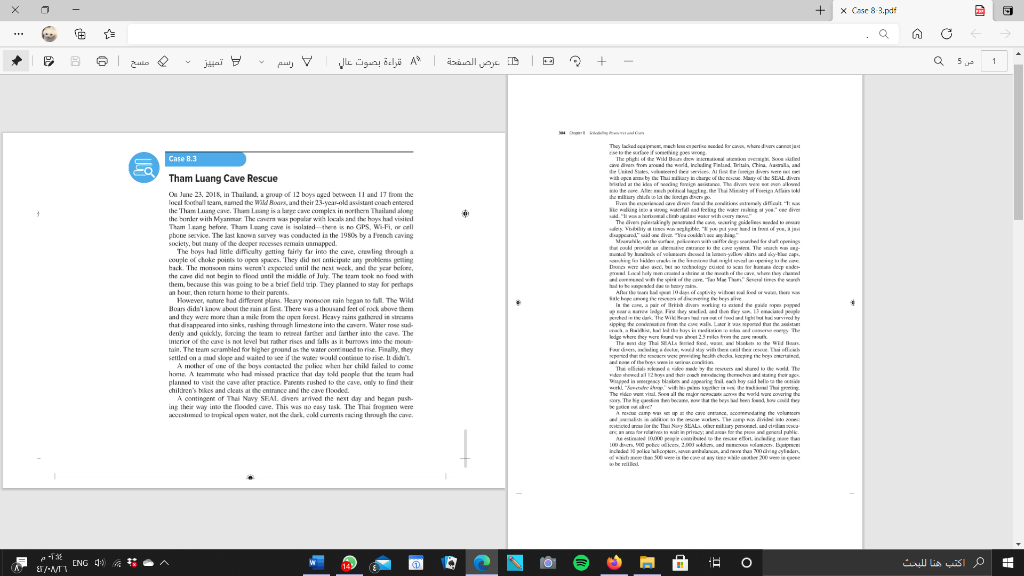The height and width of the screenshot is (576, 1024).
Task: Open WhatsApp from the taskbar
Action: tap(349, 562)
